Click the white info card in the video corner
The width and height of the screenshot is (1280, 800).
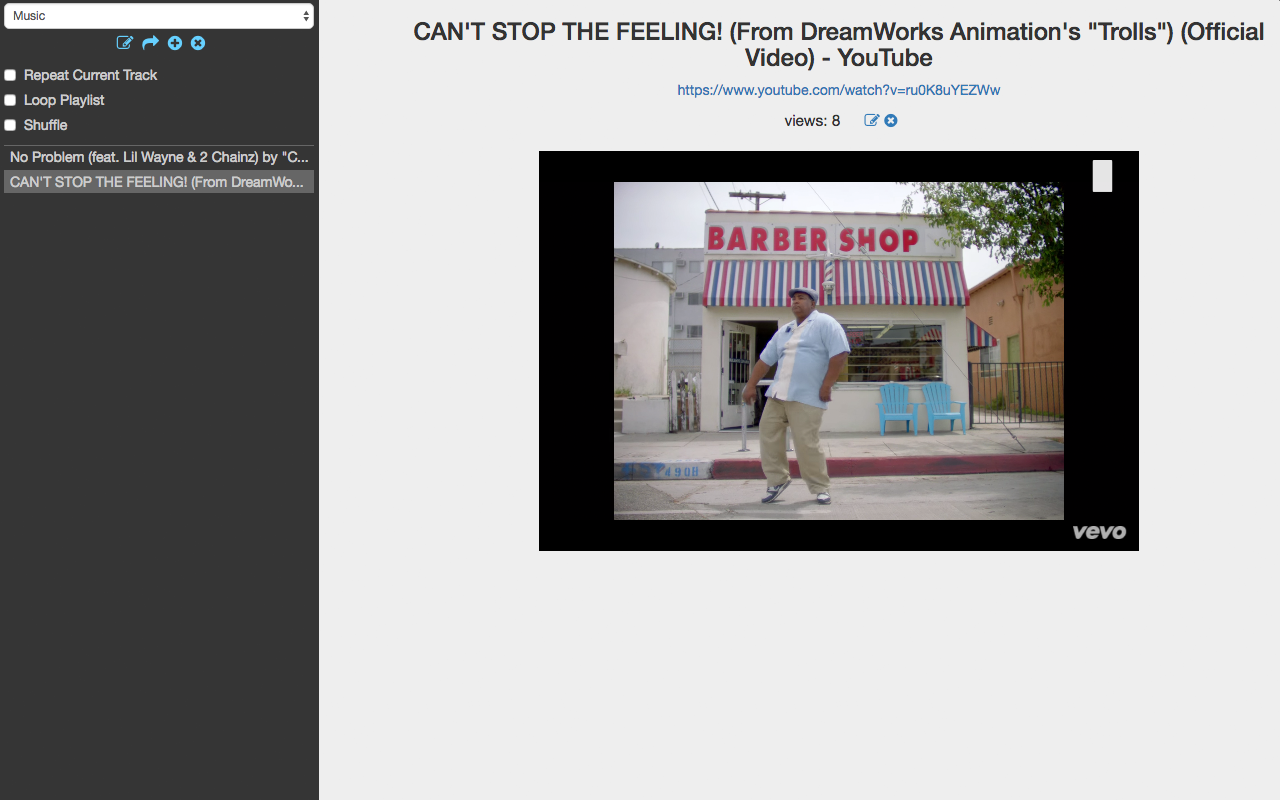click(x=1102, y=176)
